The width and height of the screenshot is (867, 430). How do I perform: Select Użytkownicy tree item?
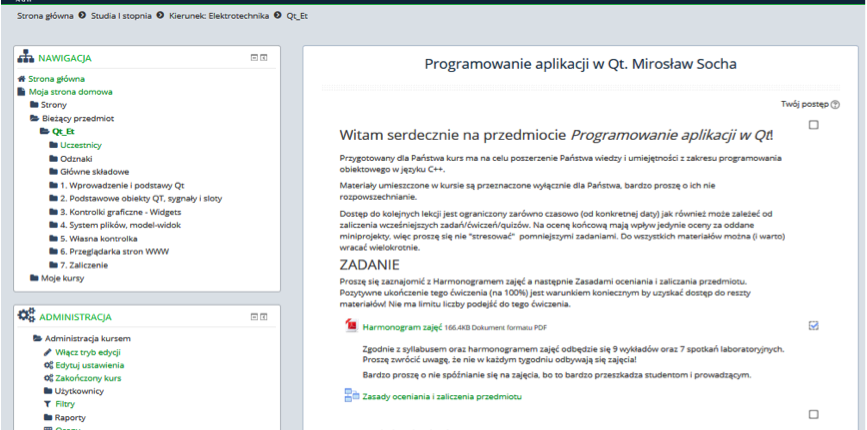(x=79, y=391)
